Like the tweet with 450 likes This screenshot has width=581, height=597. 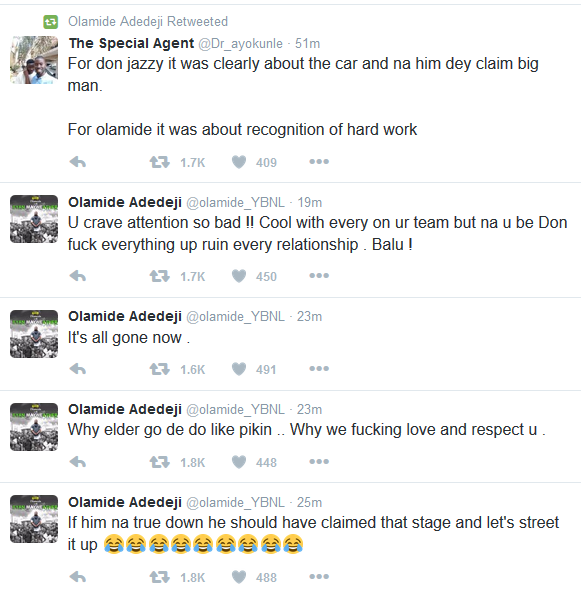coord(239,276)
